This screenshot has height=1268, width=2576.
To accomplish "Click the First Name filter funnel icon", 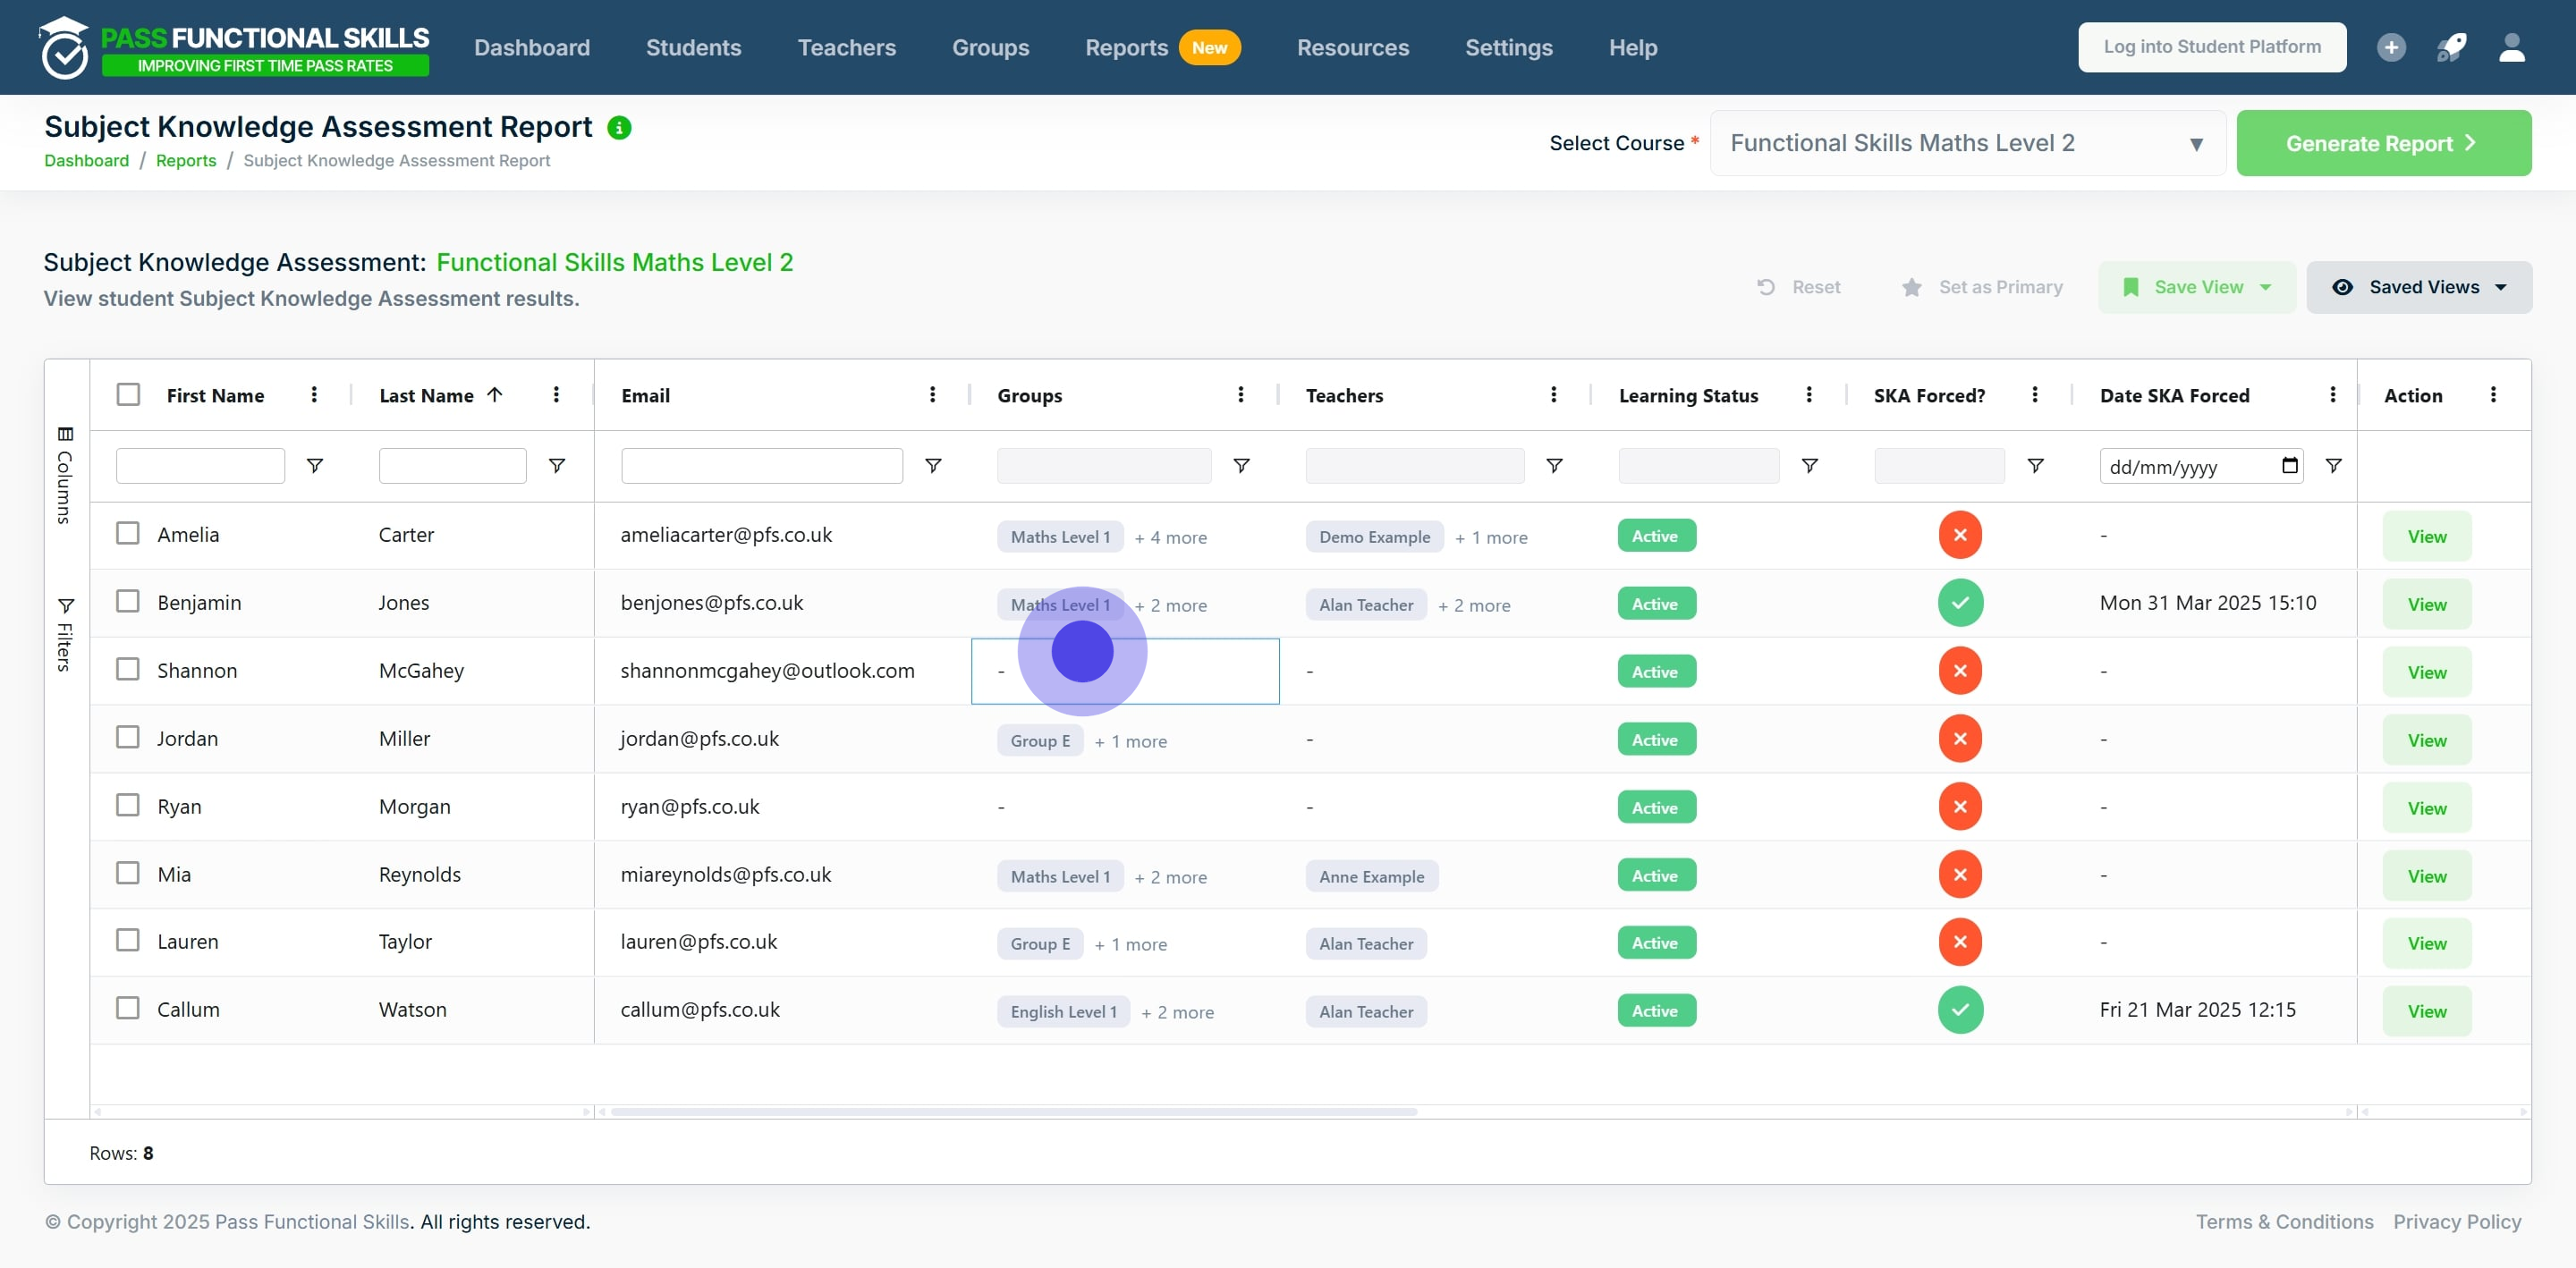I will [x=314, y=466].
